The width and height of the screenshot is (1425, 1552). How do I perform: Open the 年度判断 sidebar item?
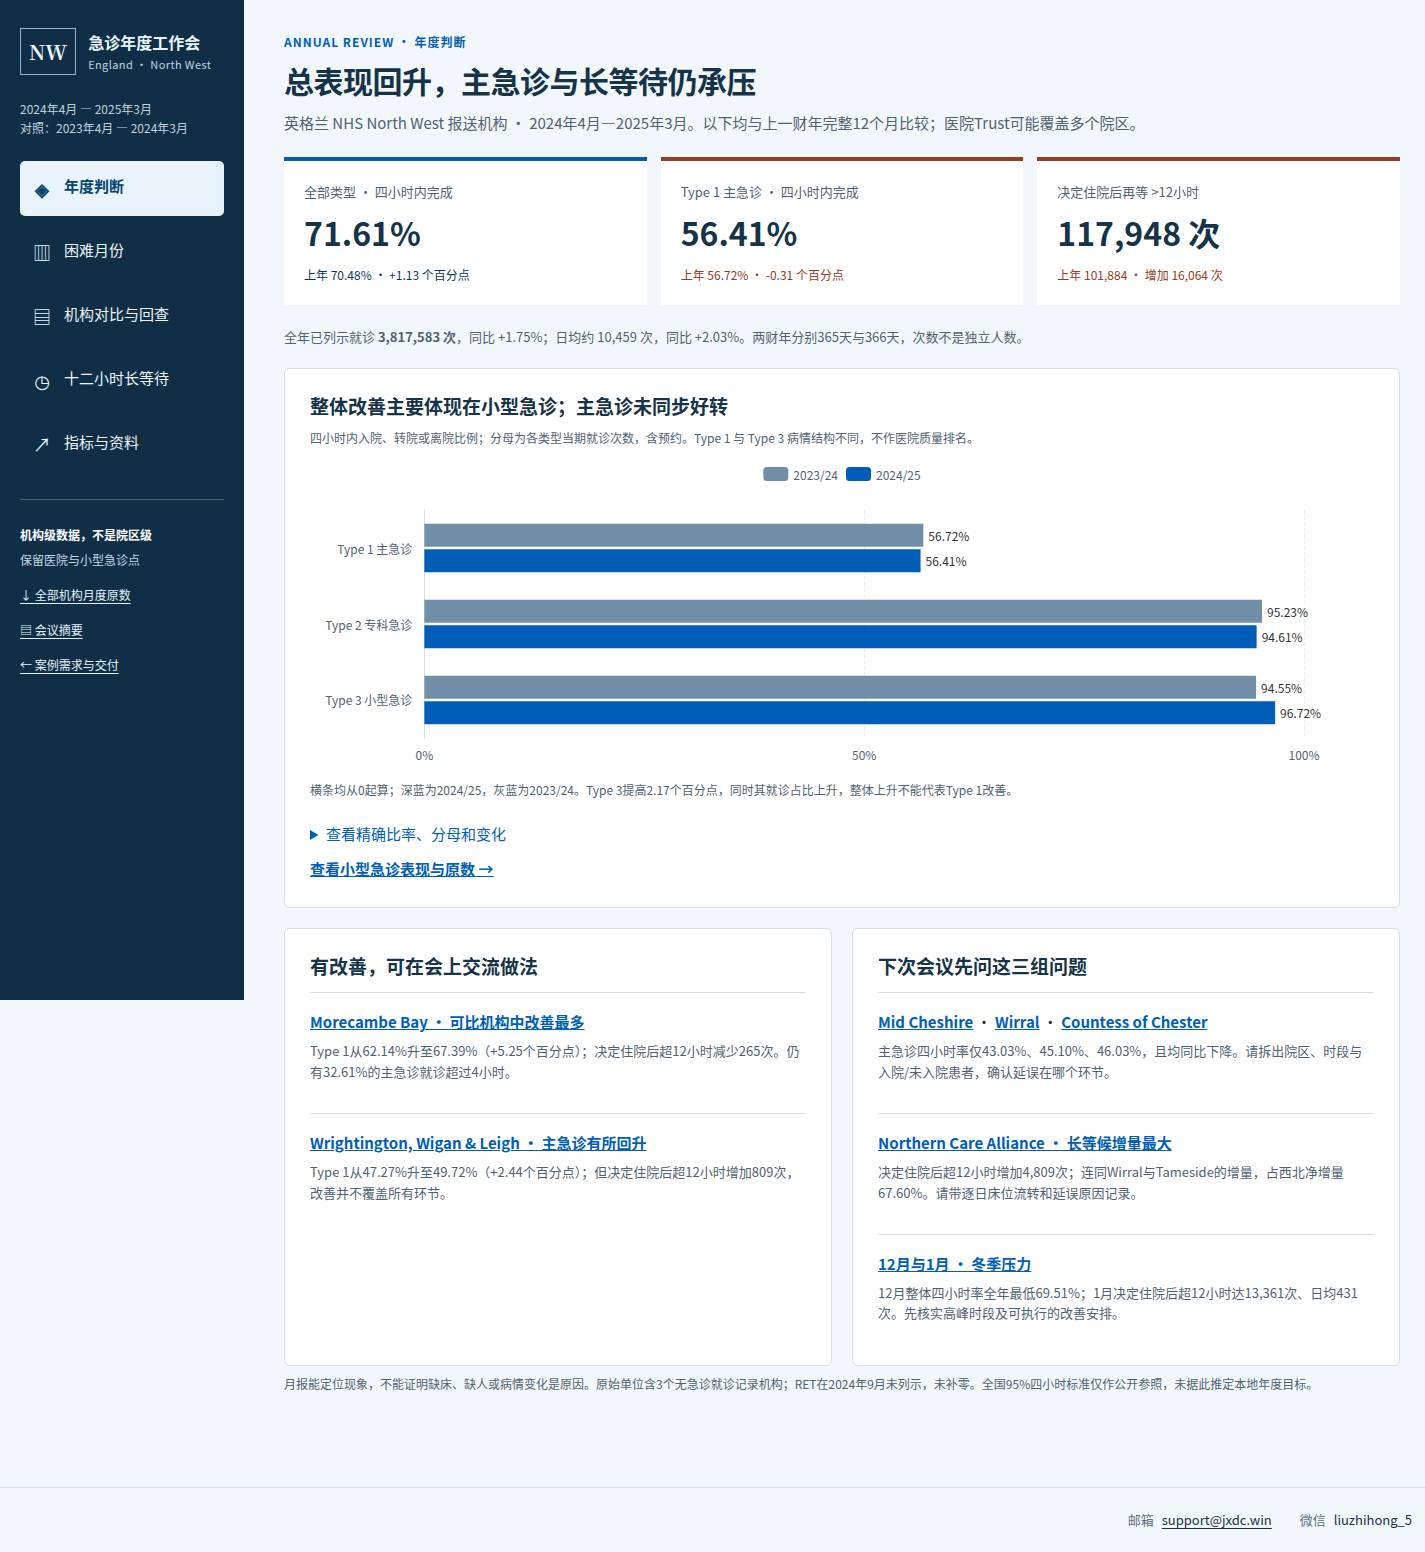(122, 188)
